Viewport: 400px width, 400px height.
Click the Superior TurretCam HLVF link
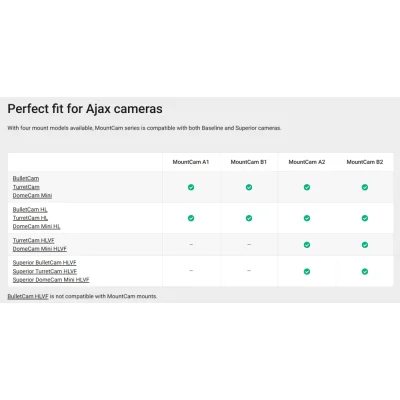pos(45,271)
